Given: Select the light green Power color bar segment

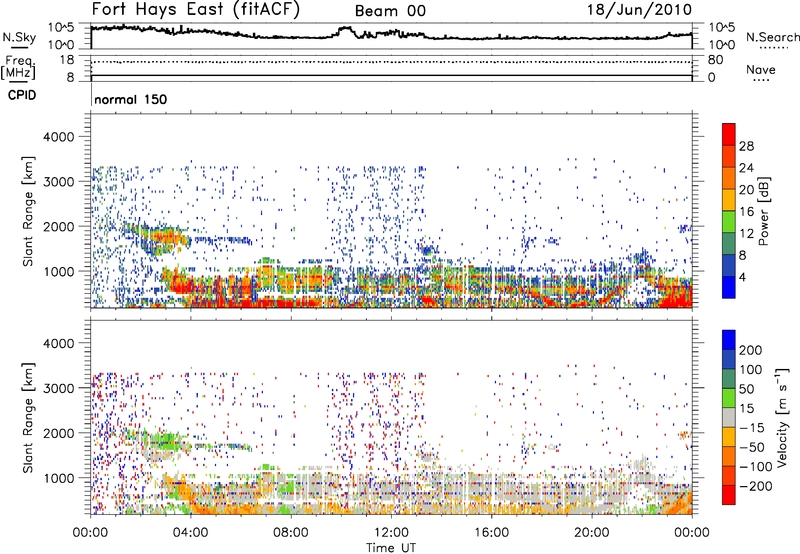Looking at the screenshot, I should (x=729, y=222).
